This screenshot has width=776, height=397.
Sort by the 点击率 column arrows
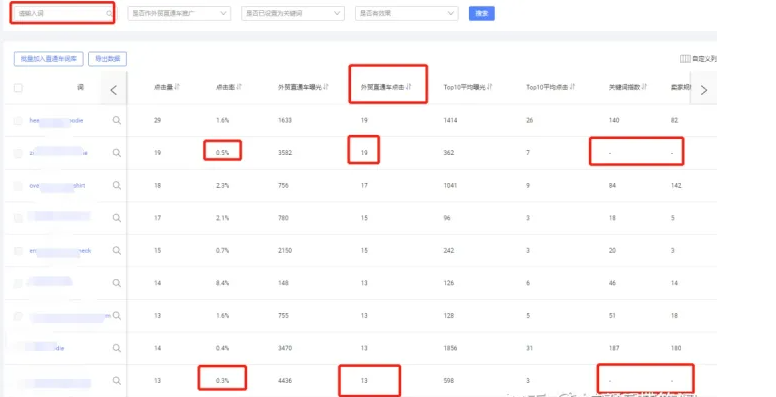(x=239, y=87)
